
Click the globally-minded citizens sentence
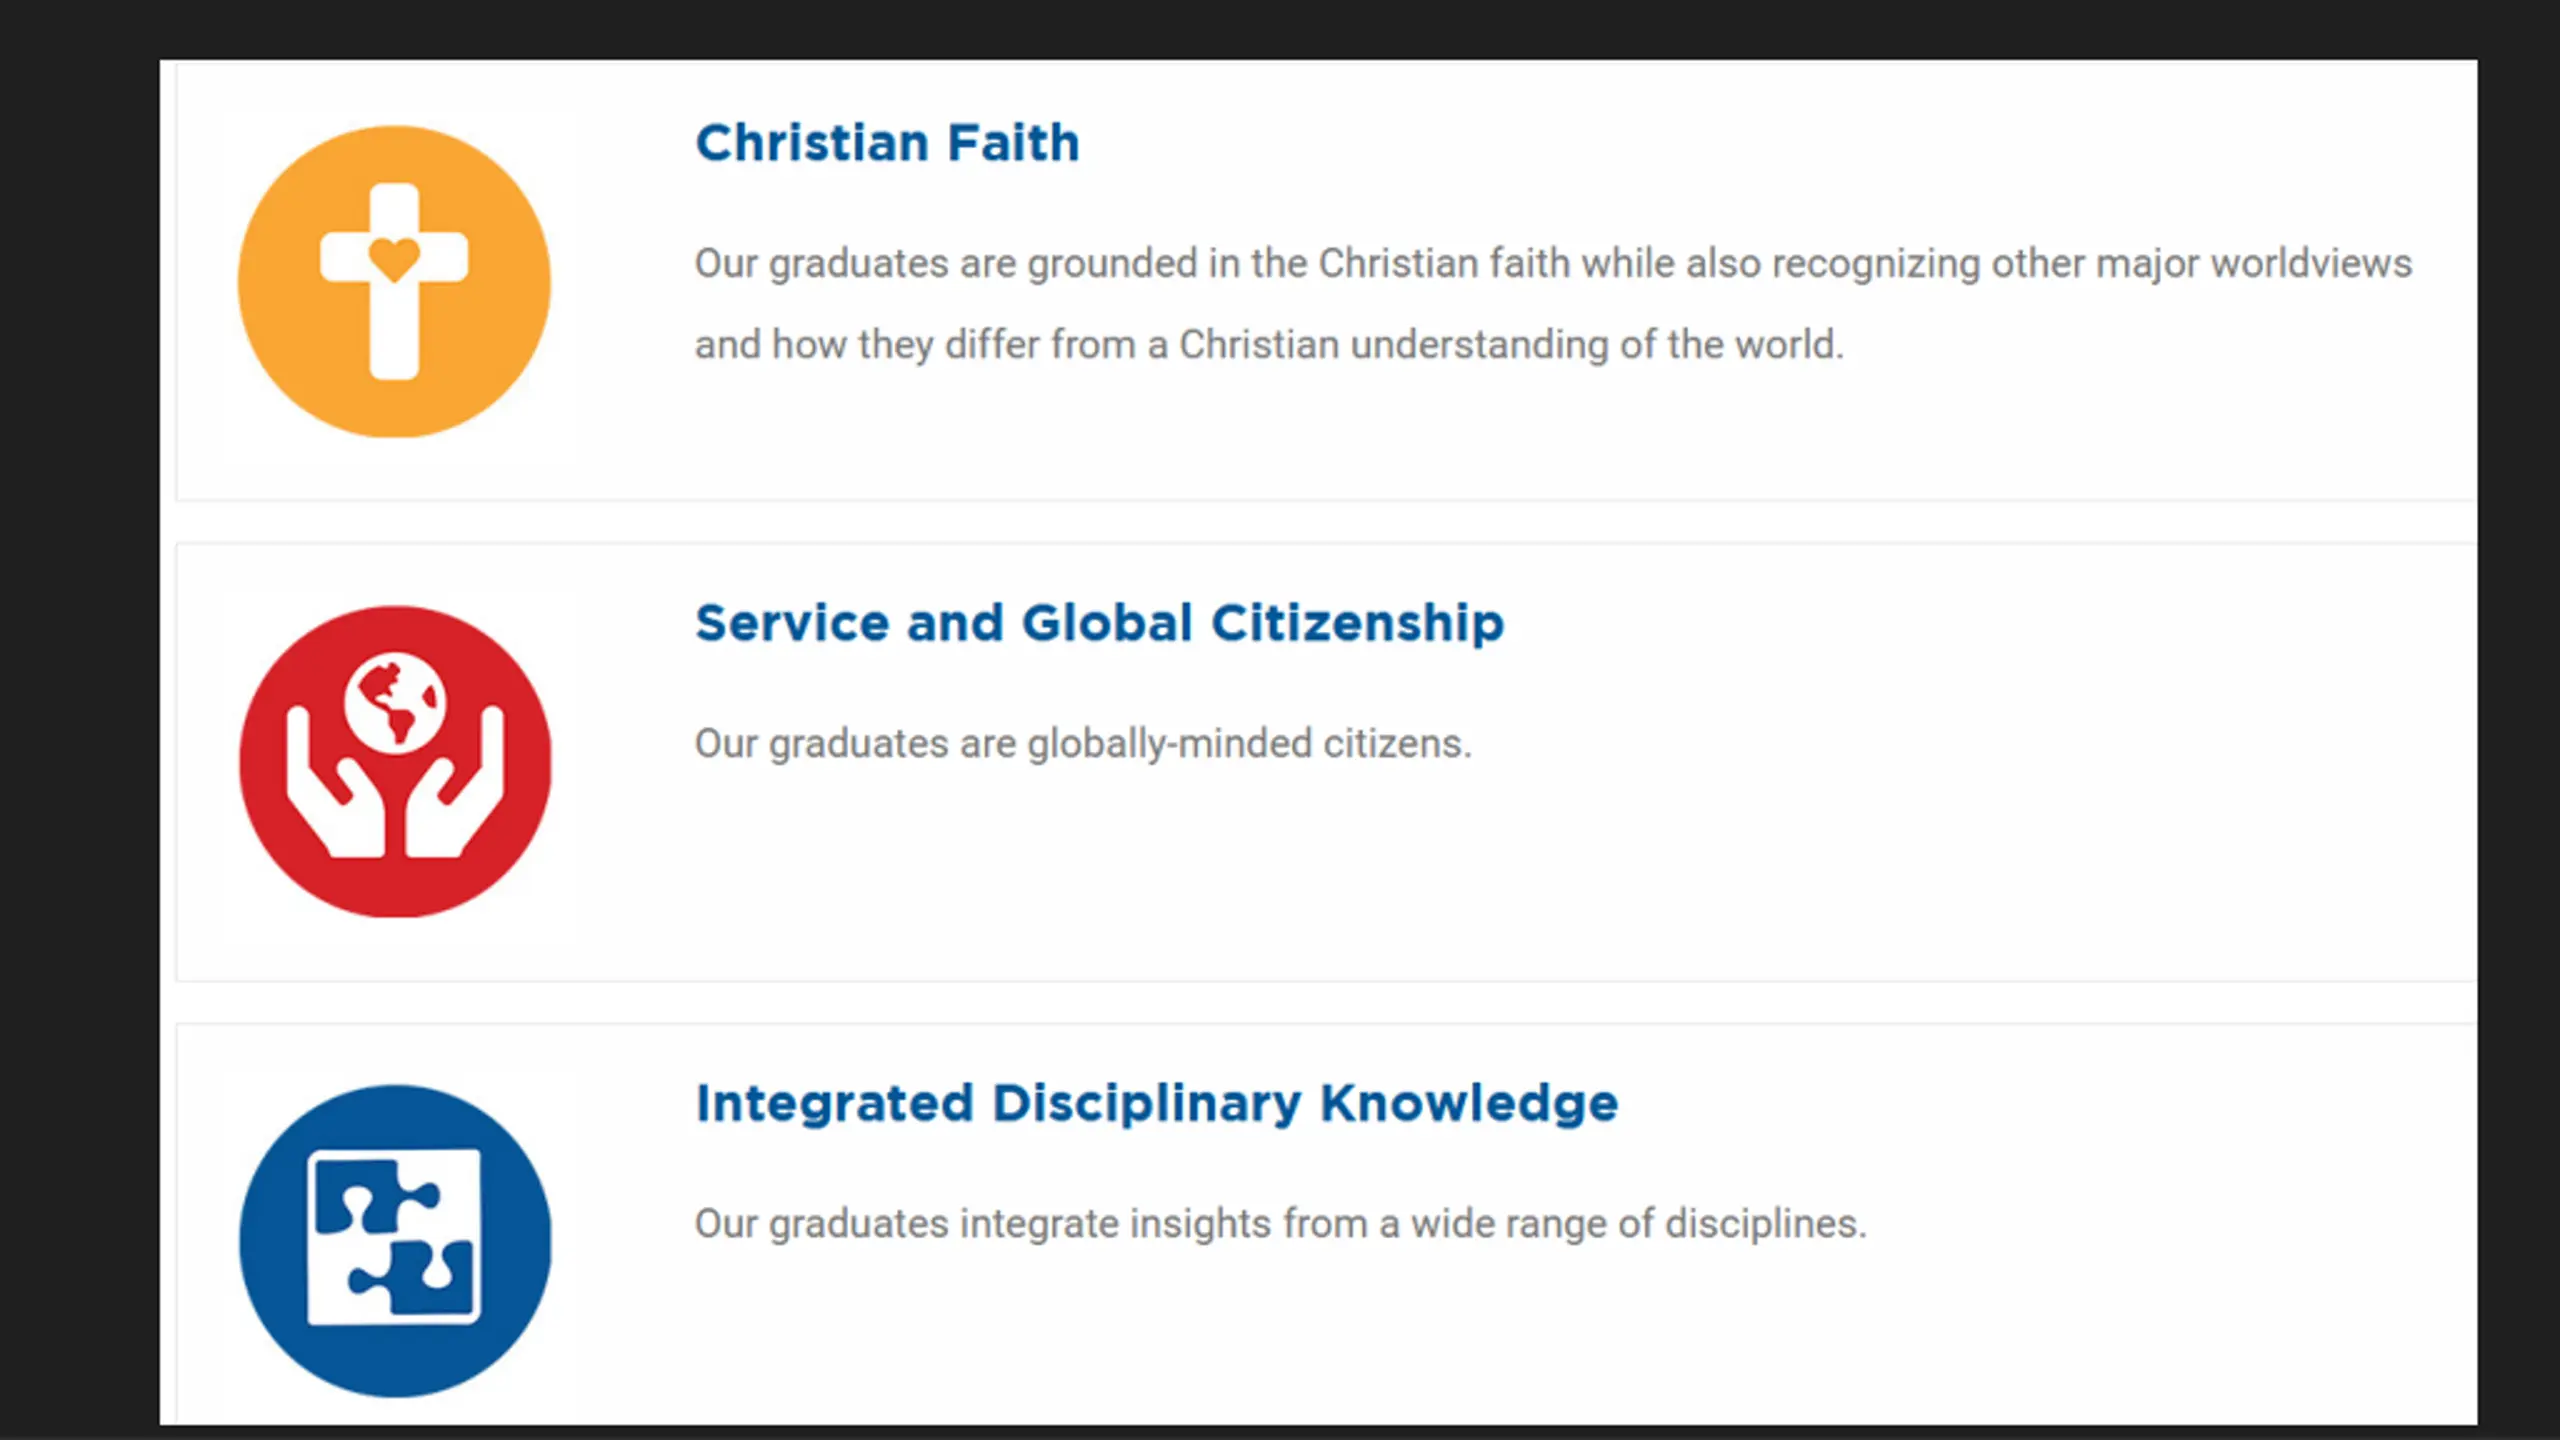[x=1083, y=744]
